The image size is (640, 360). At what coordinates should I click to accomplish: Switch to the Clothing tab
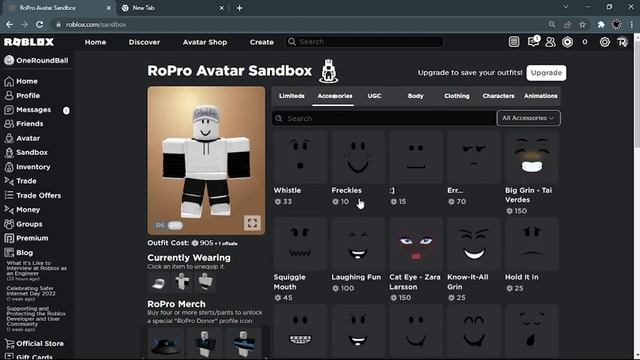tap(457, 96)
